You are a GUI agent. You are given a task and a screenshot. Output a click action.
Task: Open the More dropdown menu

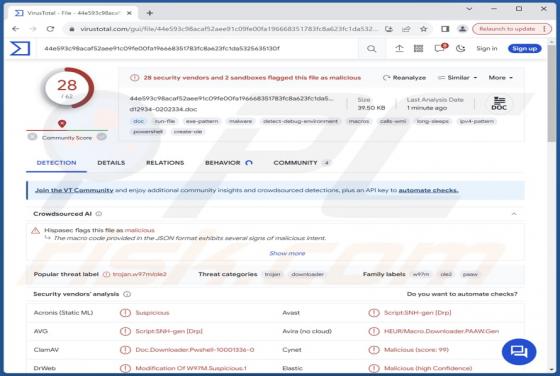[x=500, y=77]
